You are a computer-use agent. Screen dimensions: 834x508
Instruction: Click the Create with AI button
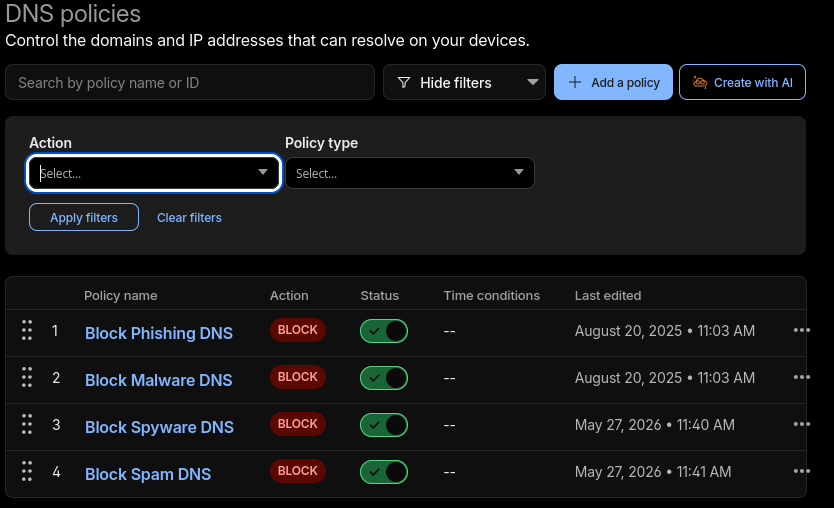743,82
